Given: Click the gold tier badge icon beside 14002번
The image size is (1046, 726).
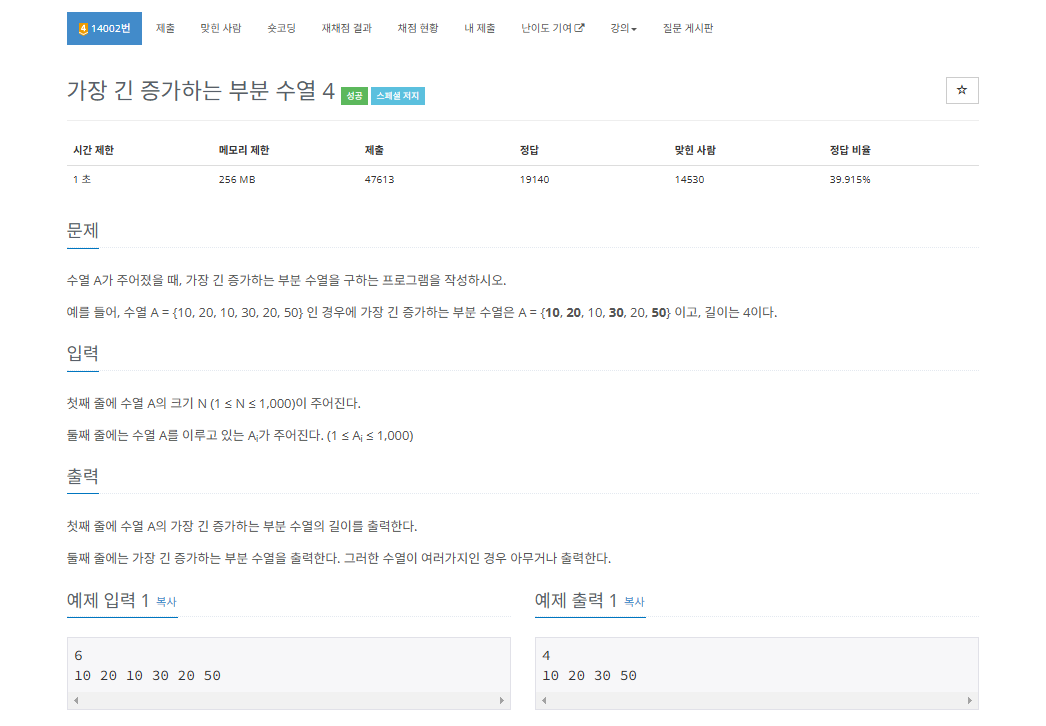Looking at the screenshot, I should pos(83,29).
